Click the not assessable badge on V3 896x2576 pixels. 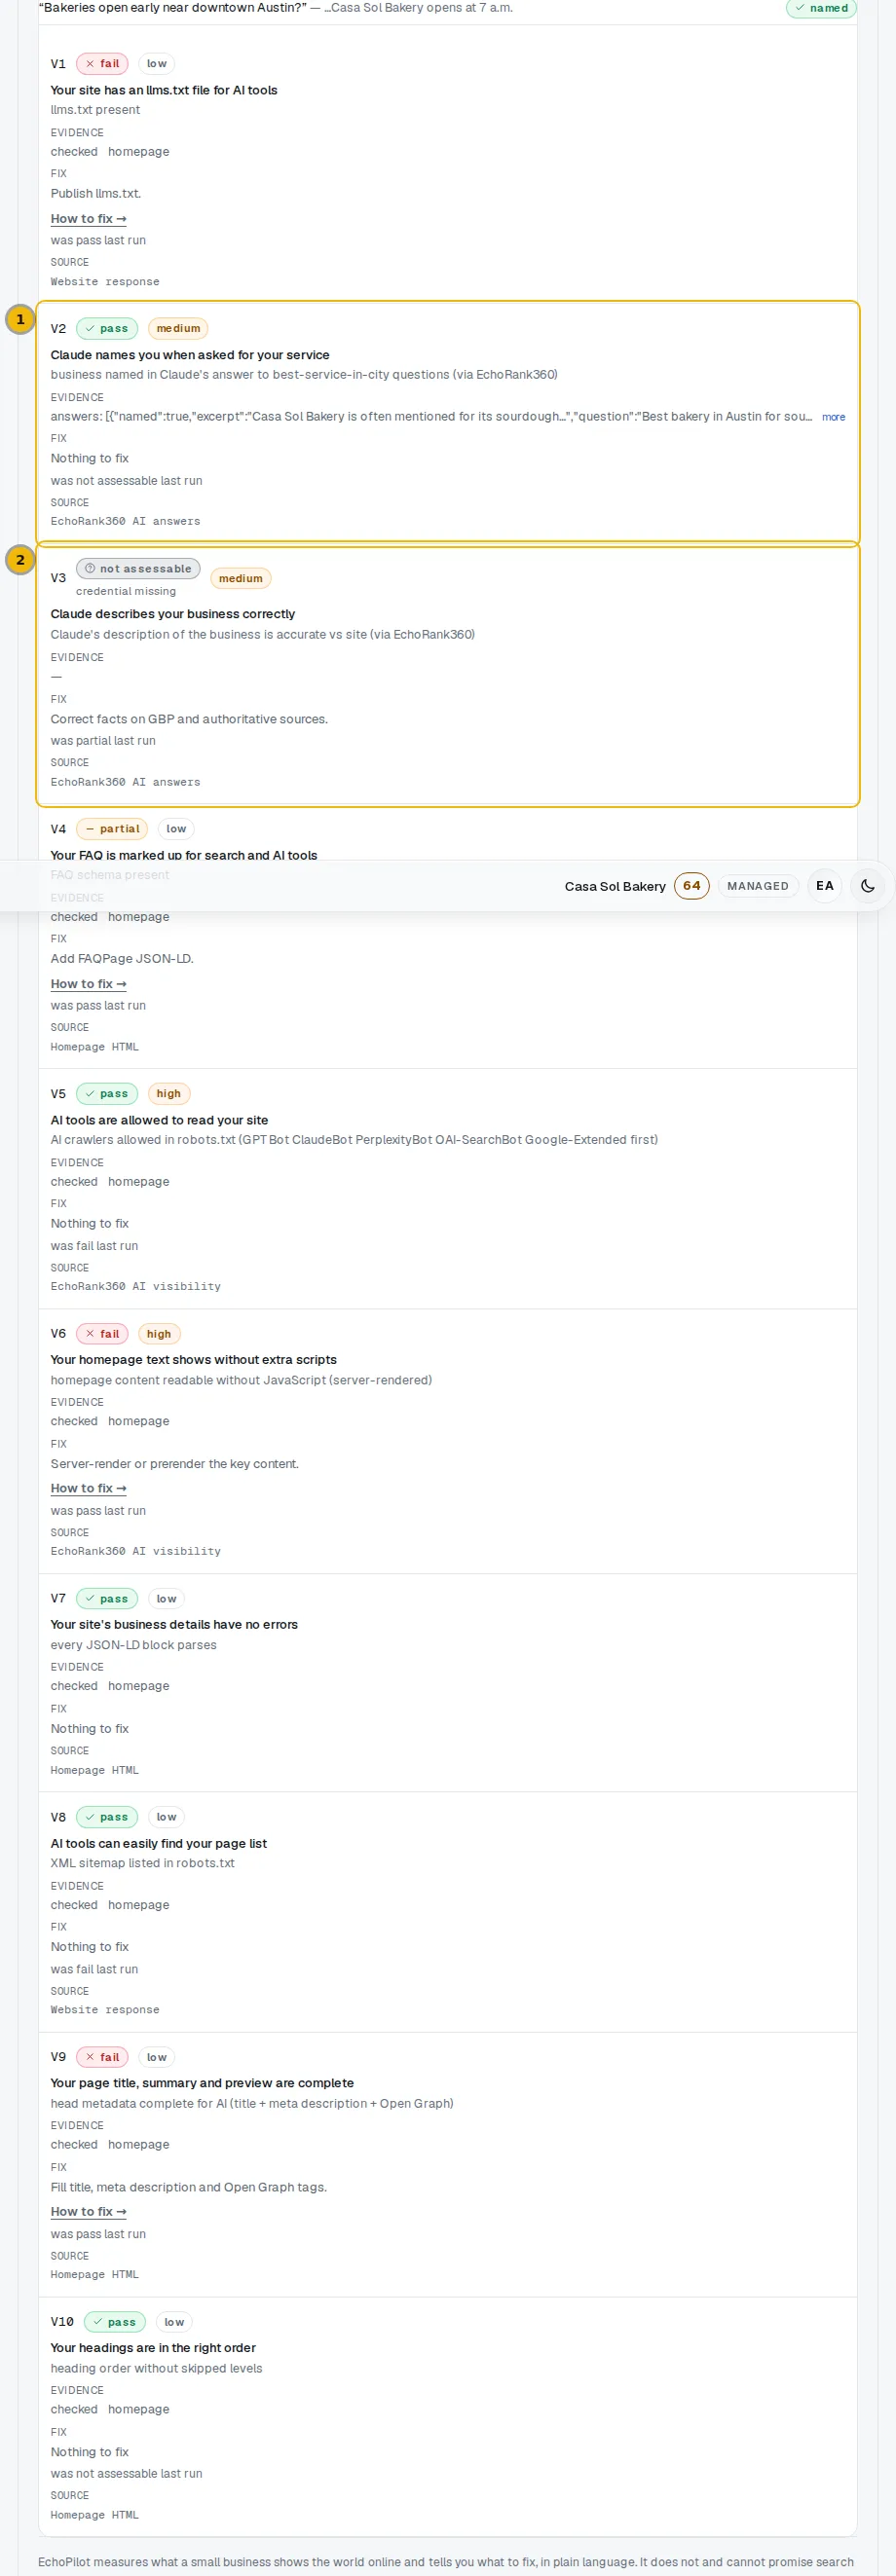point(138,568)
